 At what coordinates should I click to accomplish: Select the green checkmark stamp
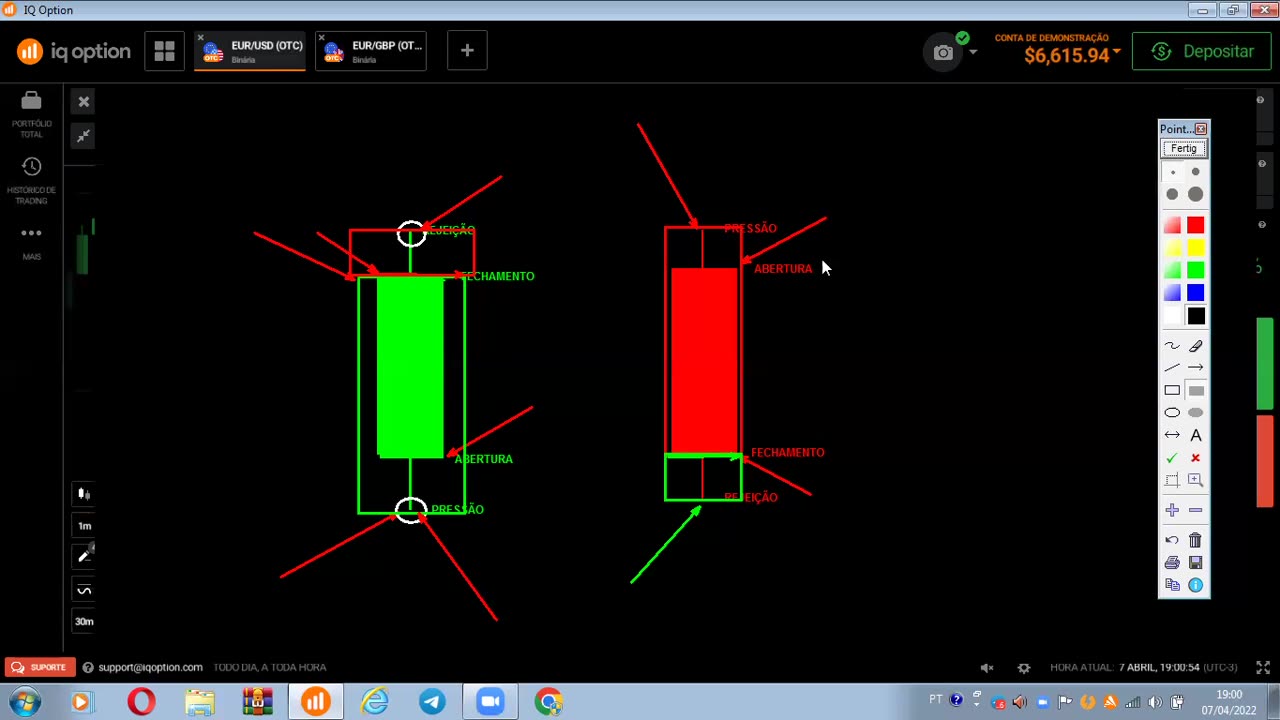click(x=1173, y=458)
